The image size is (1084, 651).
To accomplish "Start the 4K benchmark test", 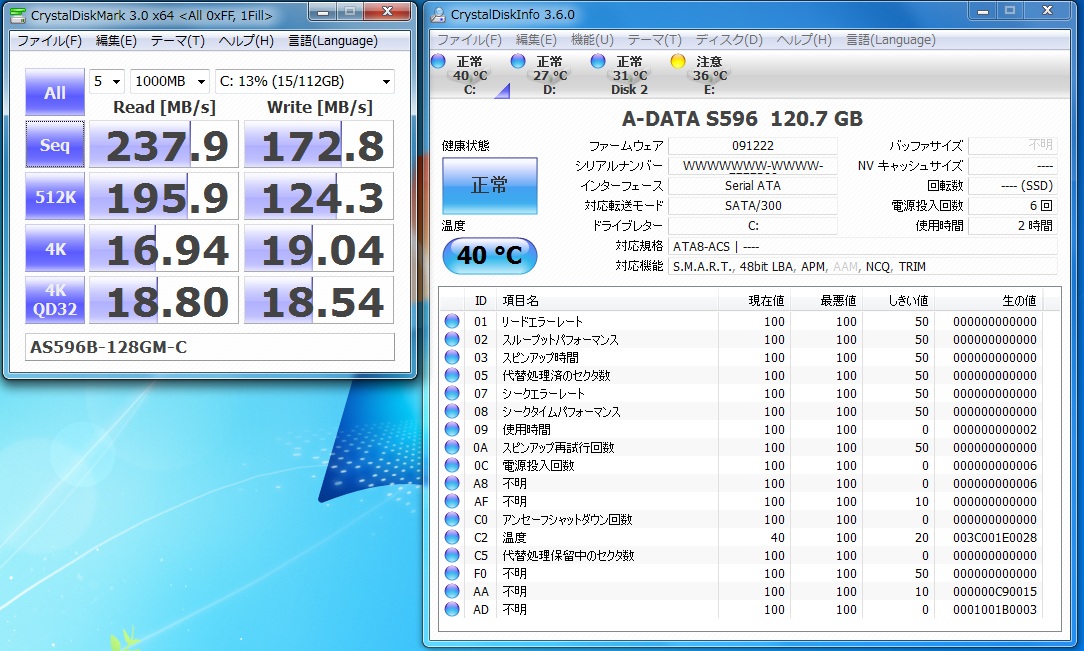I will 55,249.
